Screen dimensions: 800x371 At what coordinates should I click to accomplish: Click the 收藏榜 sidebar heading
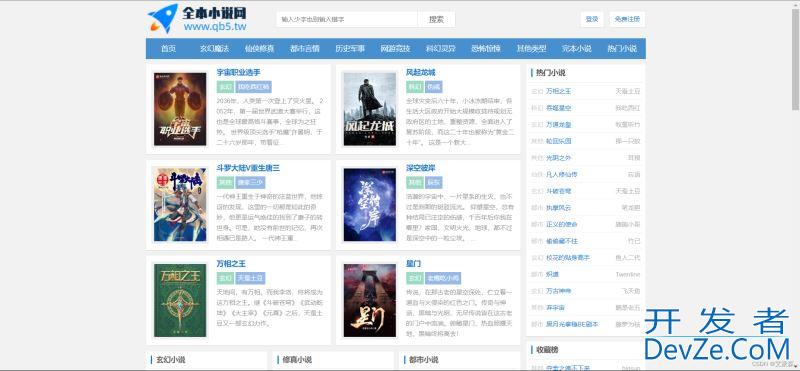coord(547,350)
